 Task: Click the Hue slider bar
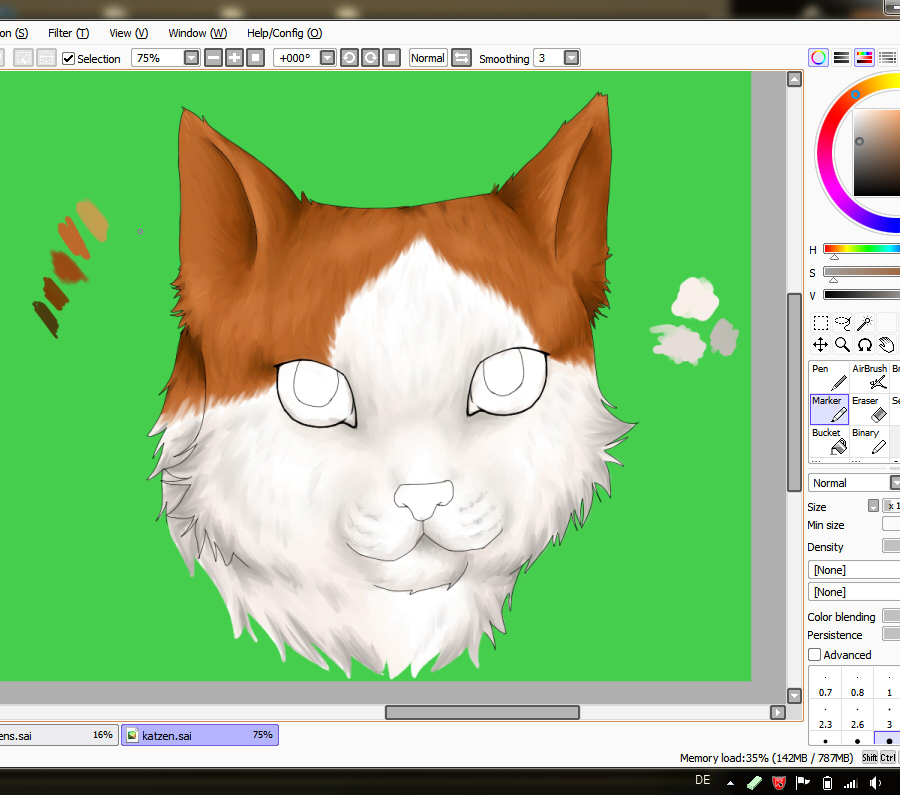(861, 249)
